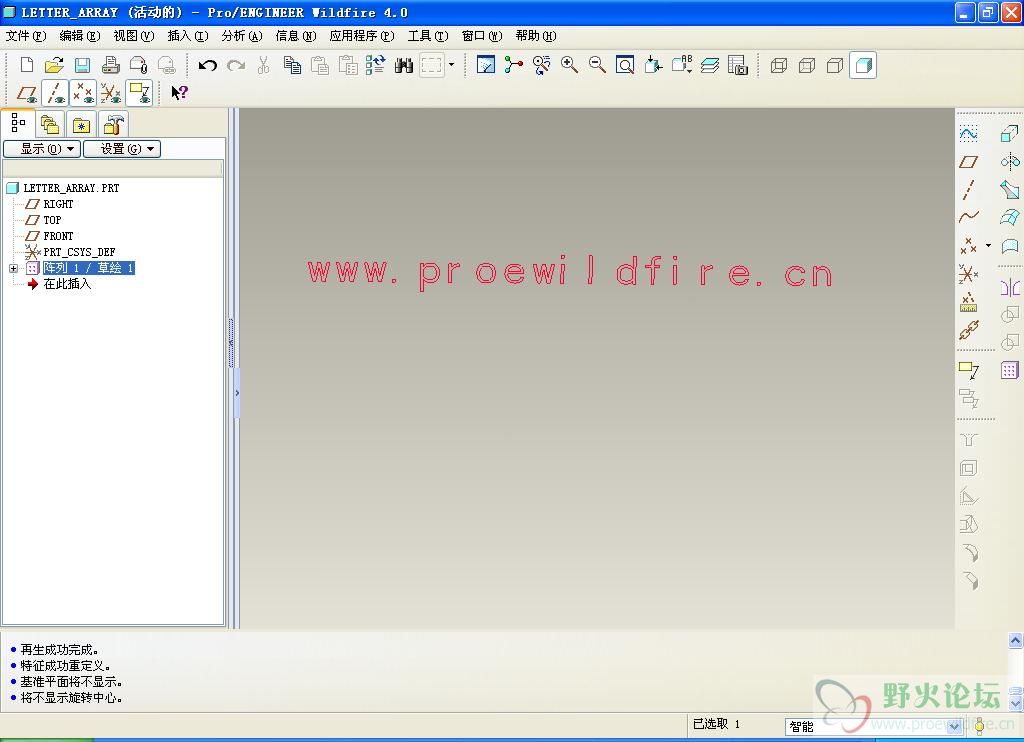Open the 工具(T) menu
Viewport: 1024px width, 742px height.
(x=428, y=36)
